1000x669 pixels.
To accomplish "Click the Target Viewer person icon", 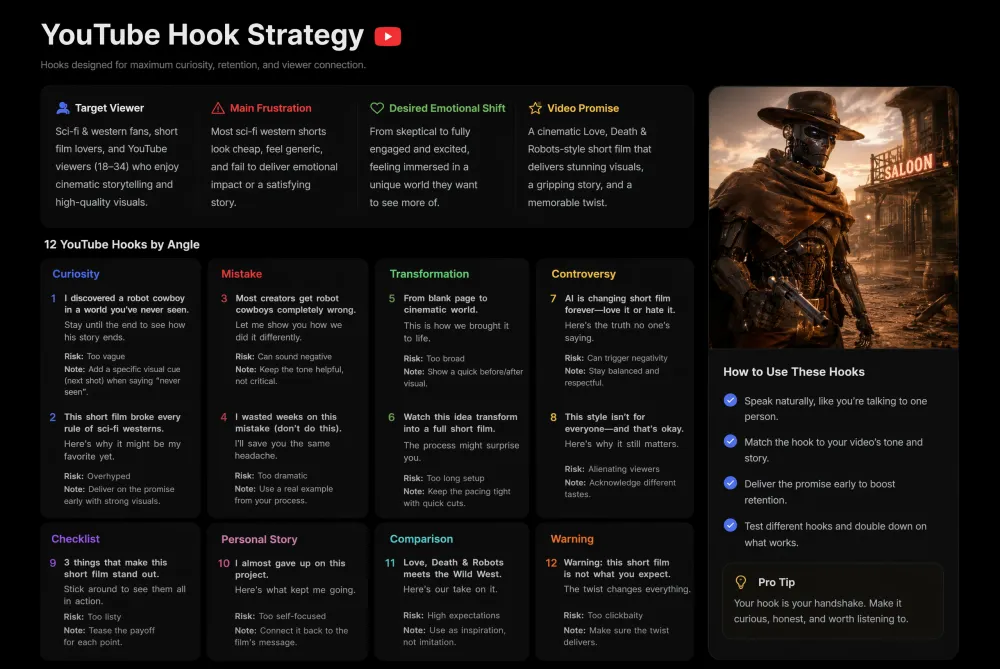I will pyautogui.click(x=62, y=108).
